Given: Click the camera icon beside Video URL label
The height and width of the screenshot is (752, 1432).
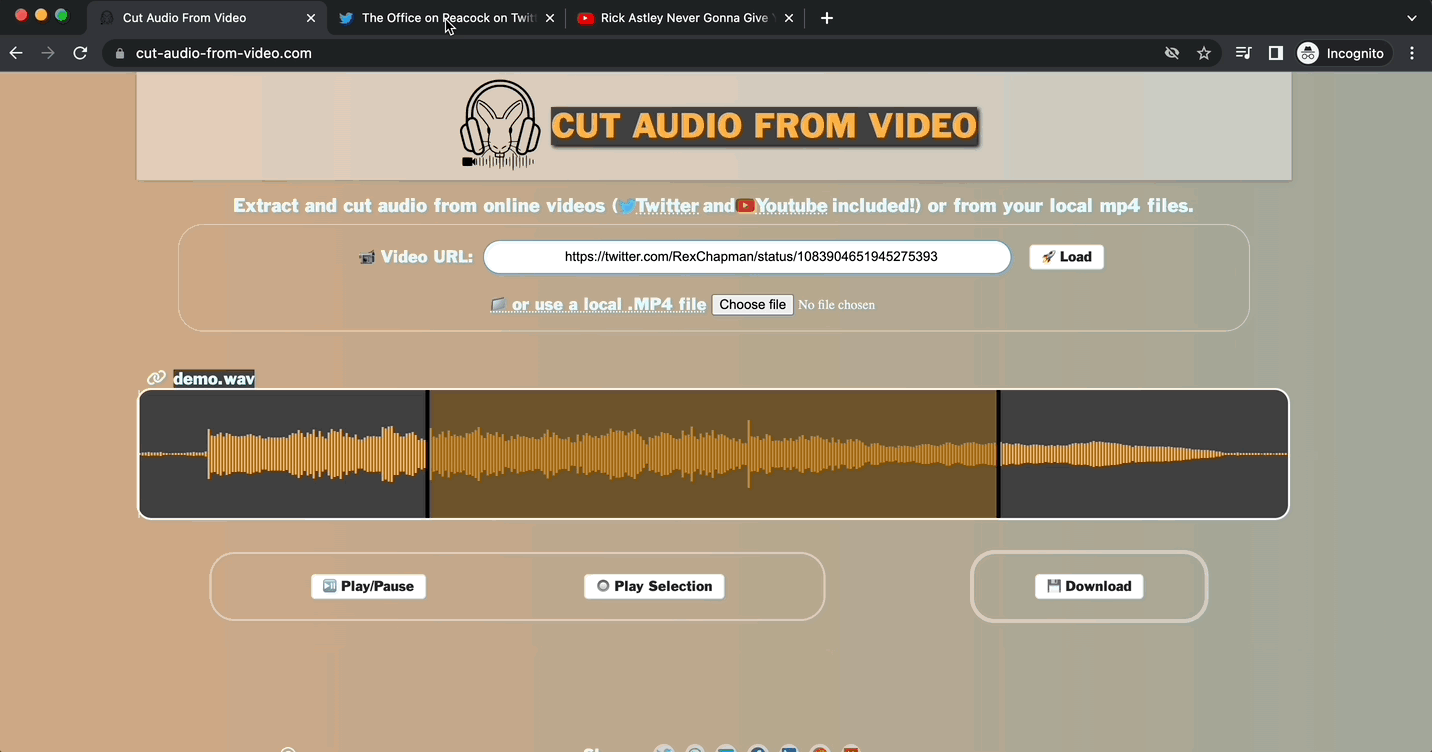Looking at the screenshot, I should tap(367, 258).
